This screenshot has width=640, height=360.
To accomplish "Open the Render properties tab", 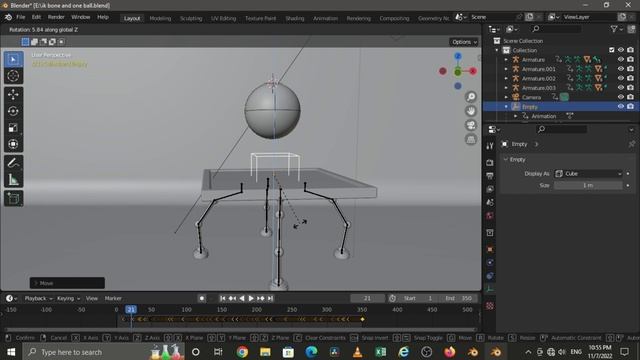I will [490, 163].
